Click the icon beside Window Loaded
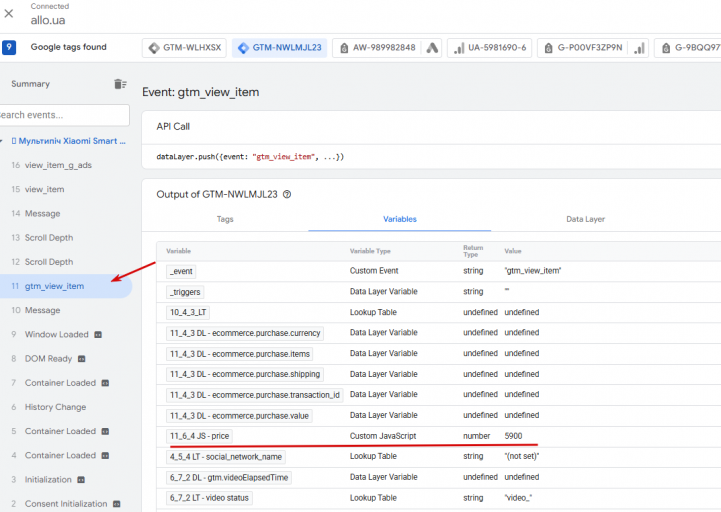 click(98, 334)
